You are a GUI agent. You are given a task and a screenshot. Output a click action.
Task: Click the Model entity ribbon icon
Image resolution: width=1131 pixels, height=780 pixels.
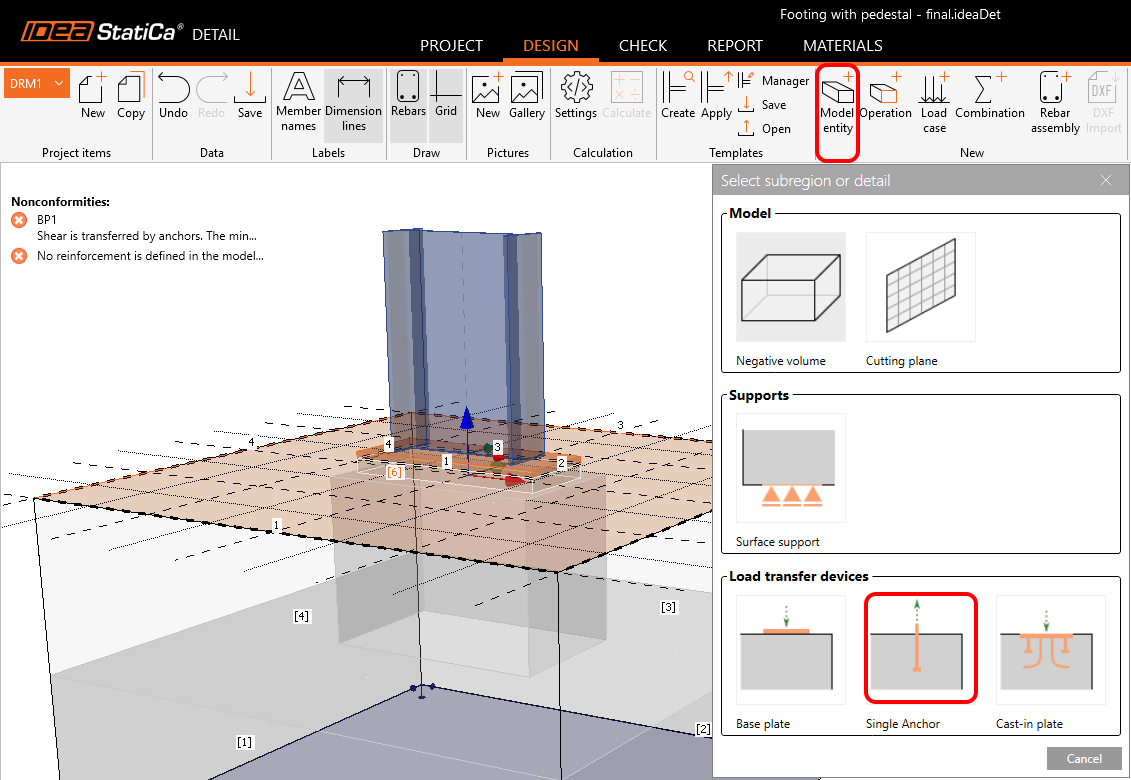tap(837, 103)
